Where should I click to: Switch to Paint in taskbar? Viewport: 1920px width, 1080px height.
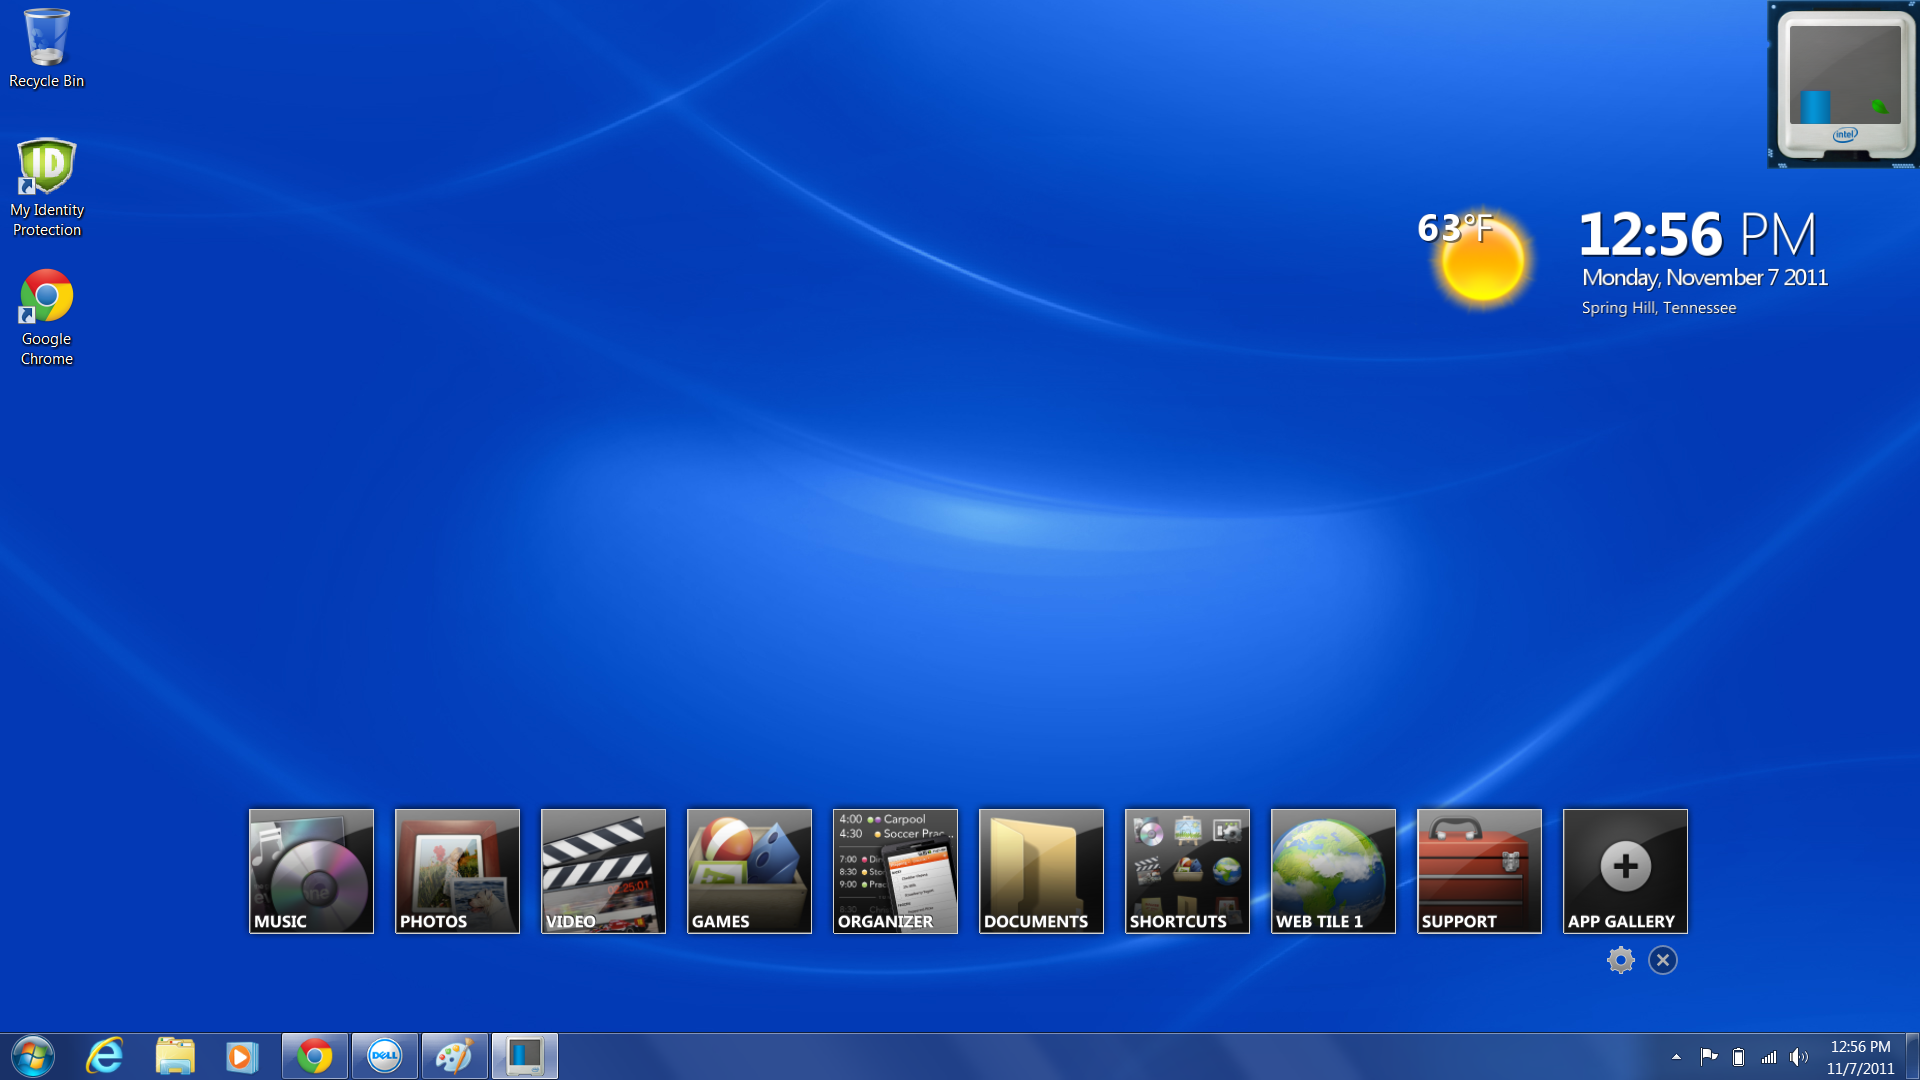pos(455,1056)
